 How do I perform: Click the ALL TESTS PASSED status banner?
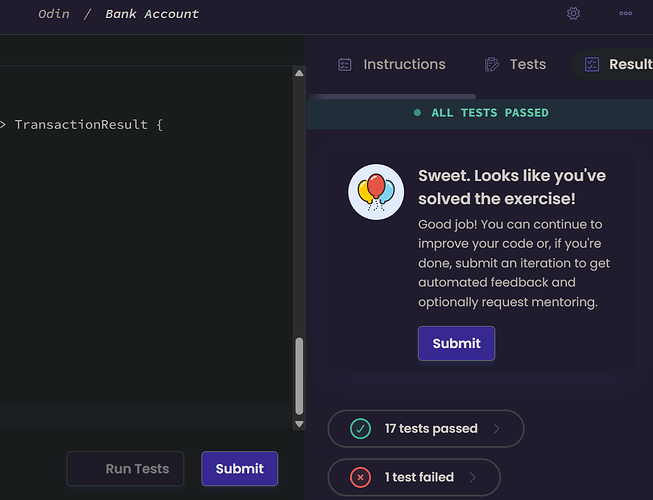tap(480, 113)
